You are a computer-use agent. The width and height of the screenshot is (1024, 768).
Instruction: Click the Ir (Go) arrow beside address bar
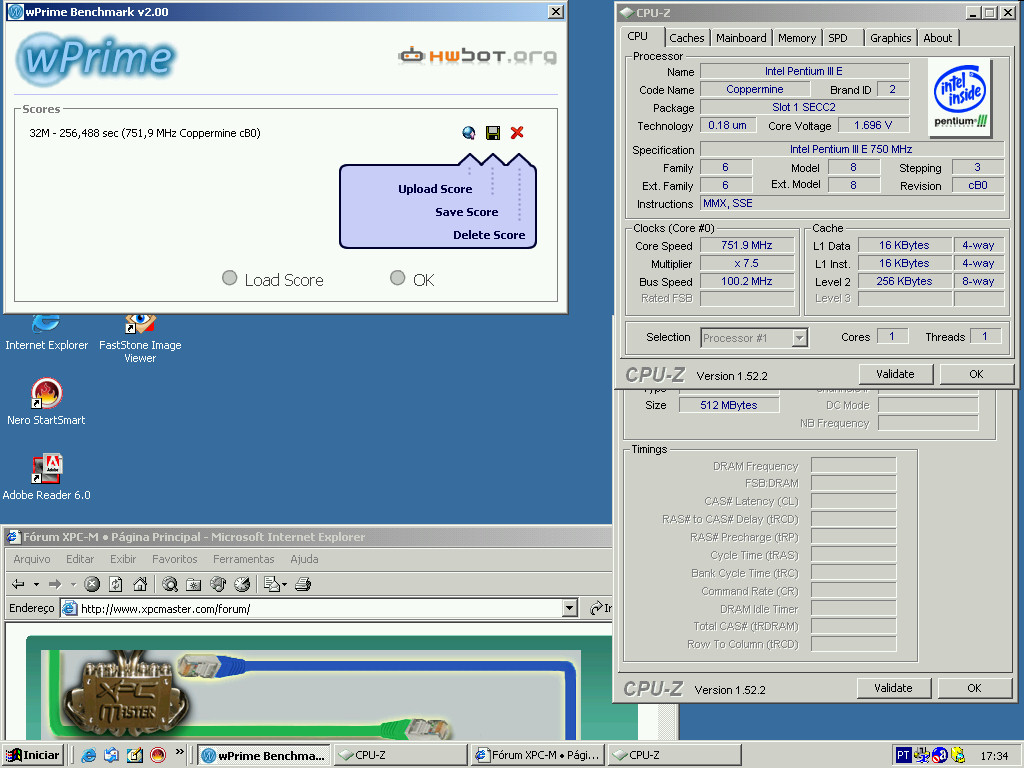(600, 609)
